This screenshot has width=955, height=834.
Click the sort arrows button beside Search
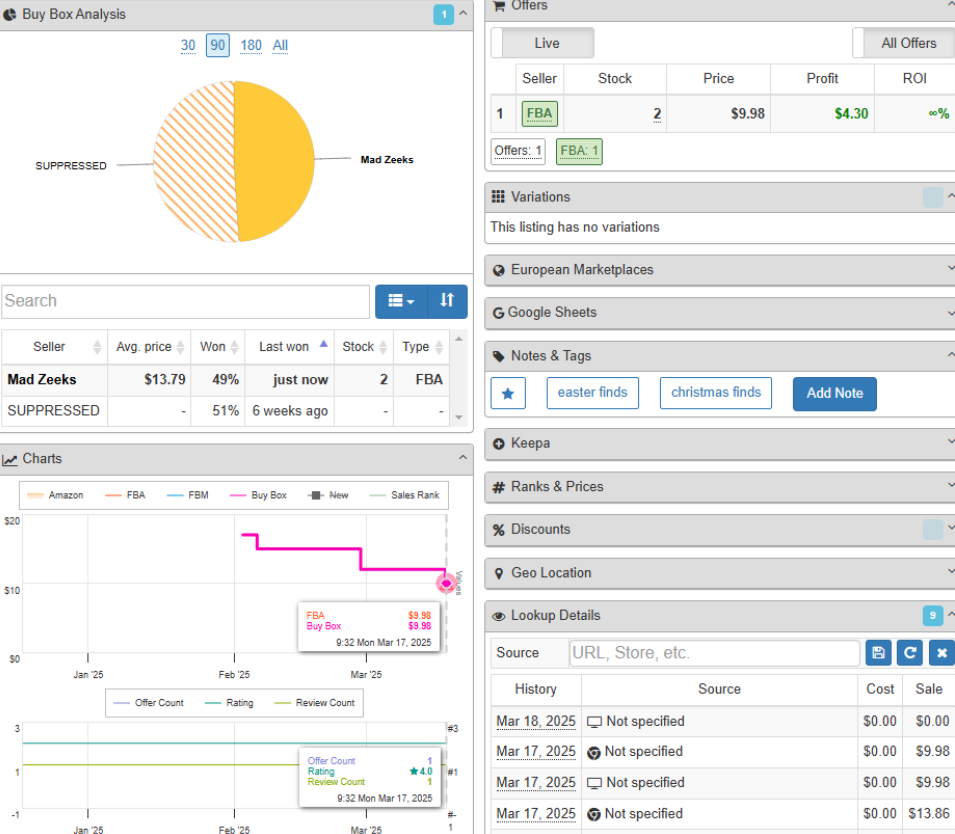447,301
